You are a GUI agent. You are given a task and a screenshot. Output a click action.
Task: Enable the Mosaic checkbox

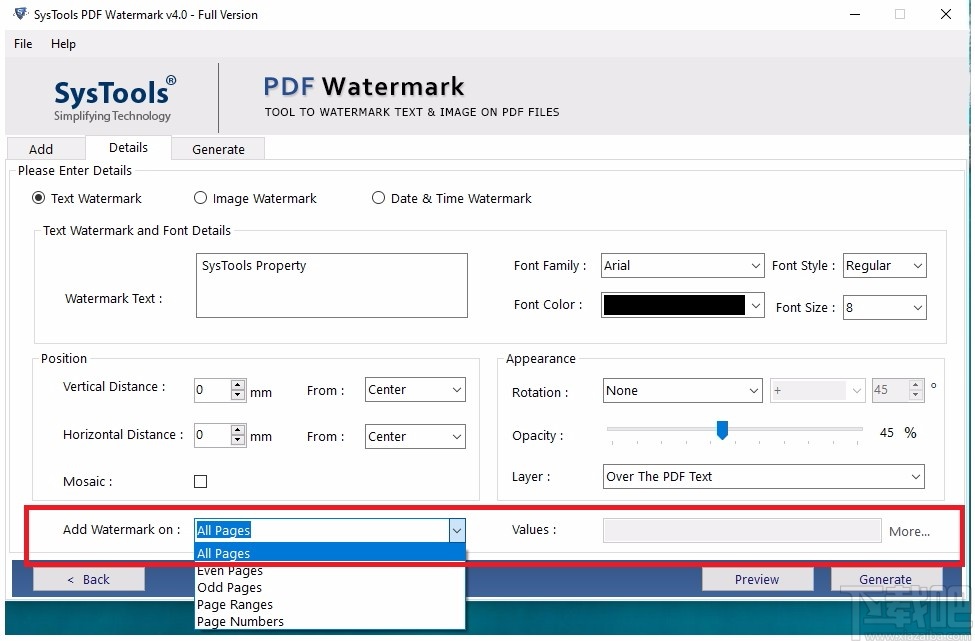coord(200,481)
